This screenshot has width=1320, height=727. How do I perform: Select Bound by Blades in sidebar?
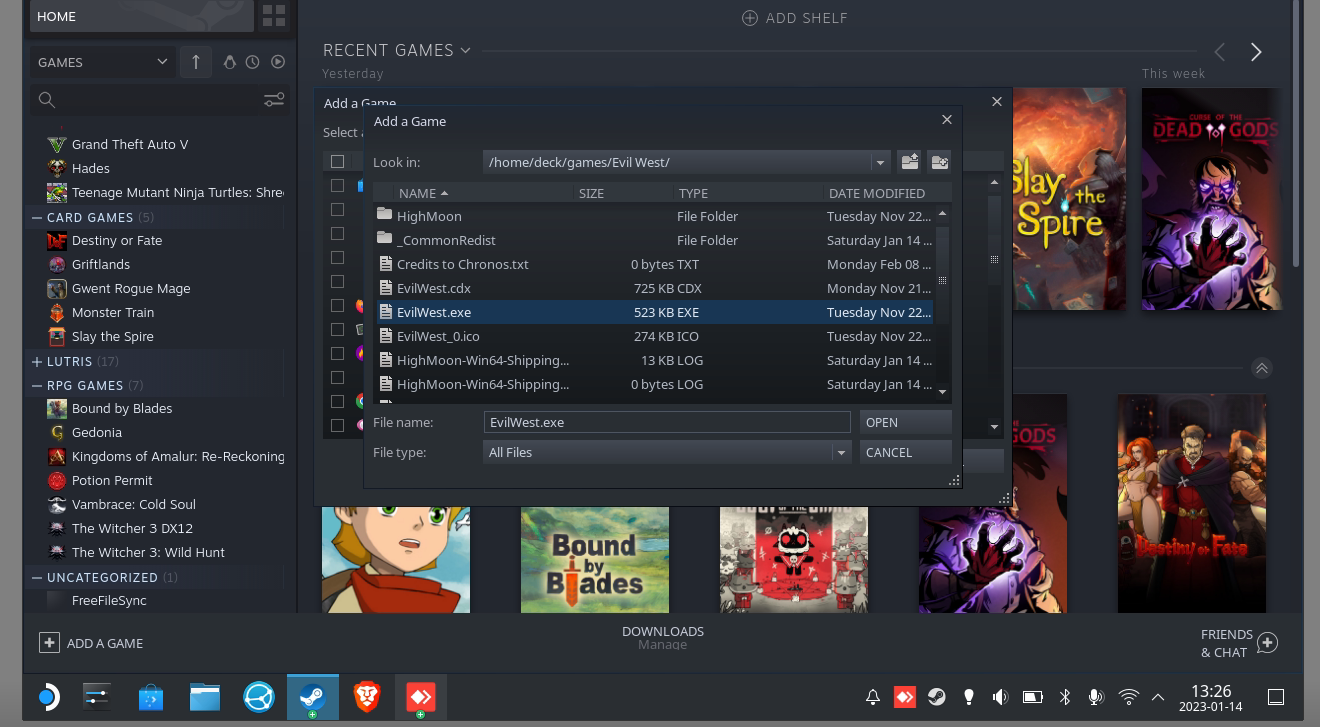pyautogui.click(x=122, y=408)
